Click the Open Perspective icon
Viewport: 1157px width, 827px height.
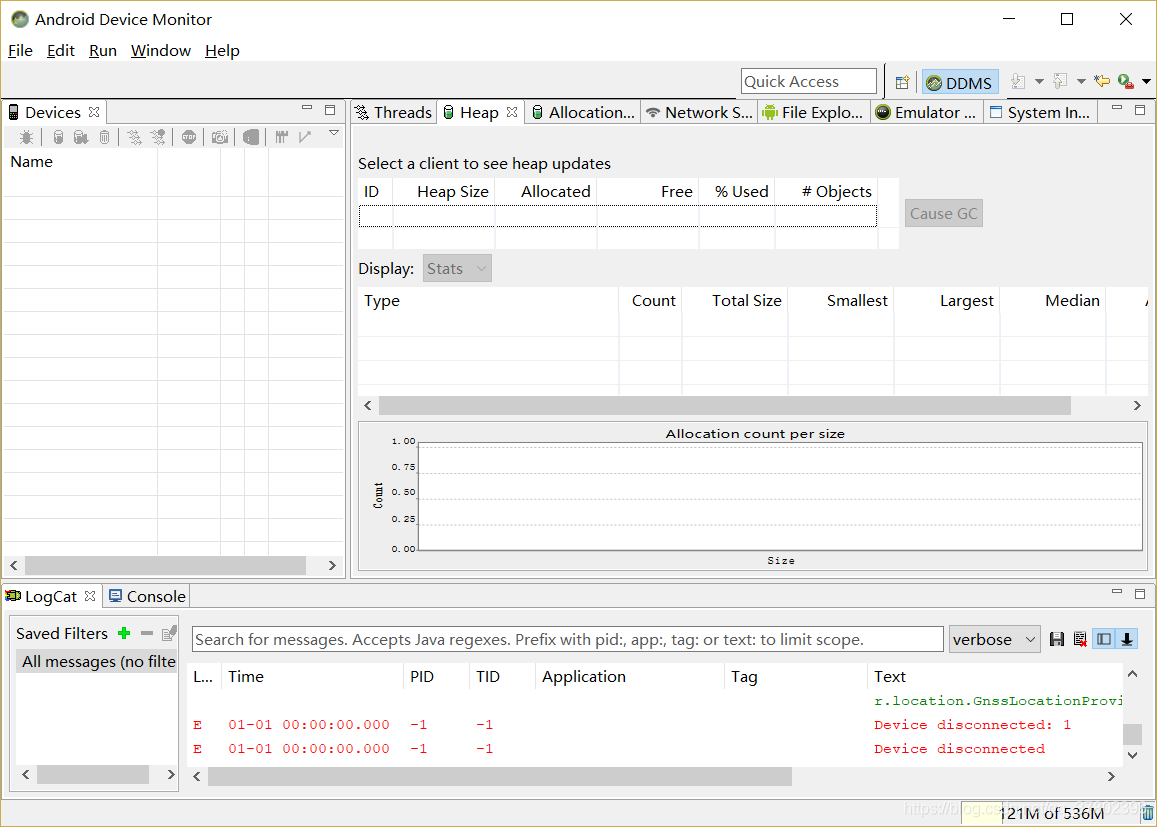point(902,83)
